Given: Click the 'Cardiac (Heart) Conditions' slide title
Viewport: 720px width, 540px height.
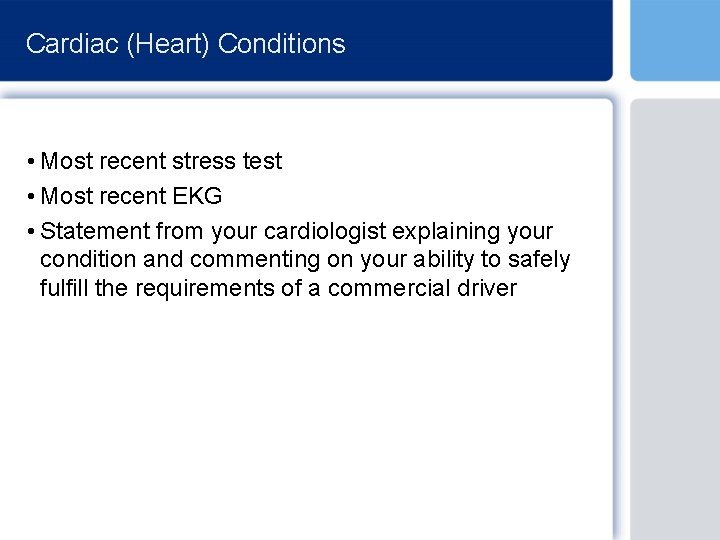Looking at the screenshot, I should pyautogui.click(x=185, y=44).
